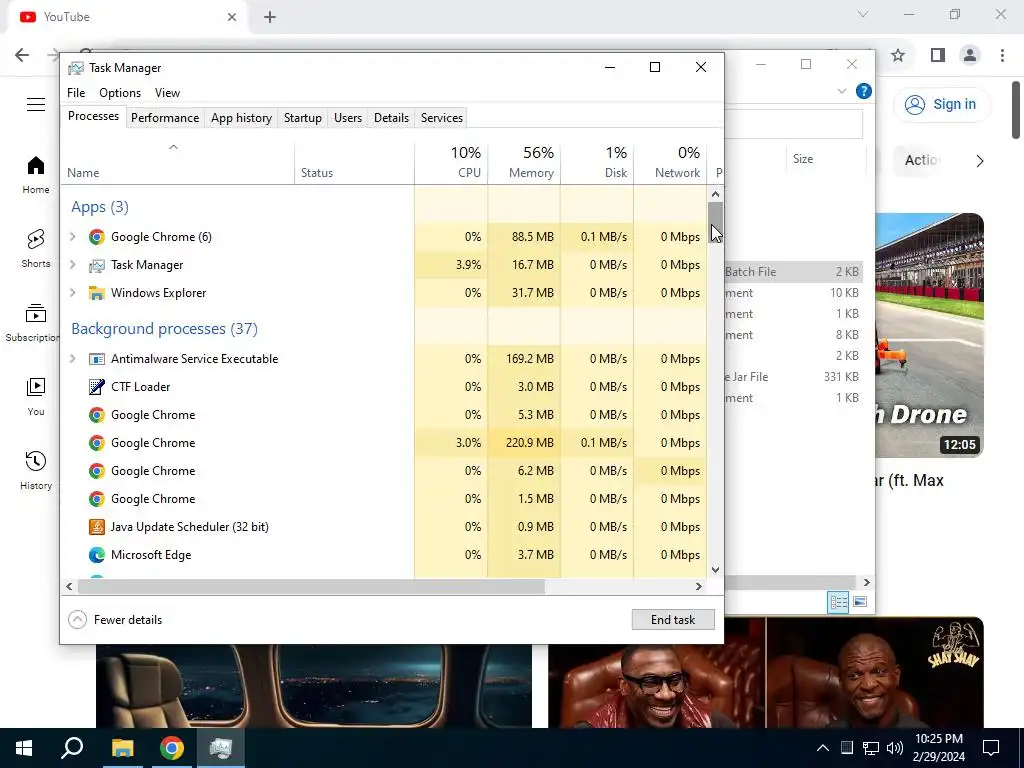
Task: Open a new Chrome tab
Action: (270, 17)
